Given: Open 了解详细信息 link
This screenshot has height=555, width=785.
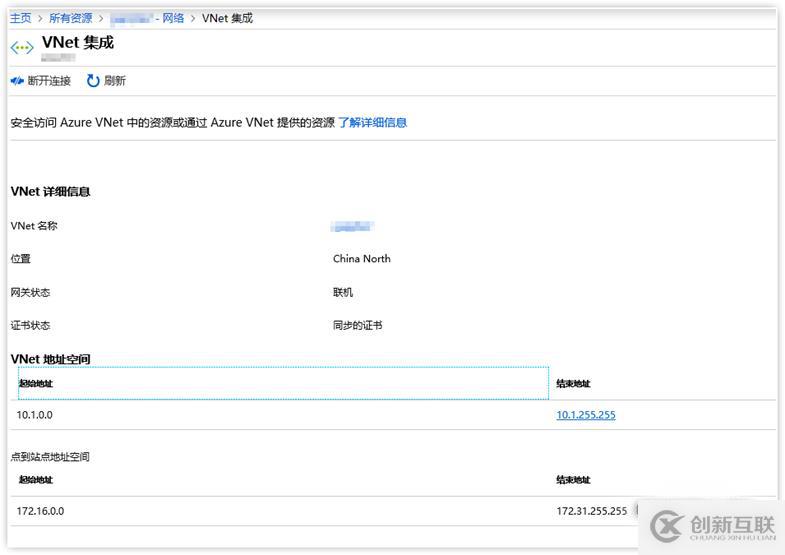Looking at the screenshot, I should click(x=372, y=123).
